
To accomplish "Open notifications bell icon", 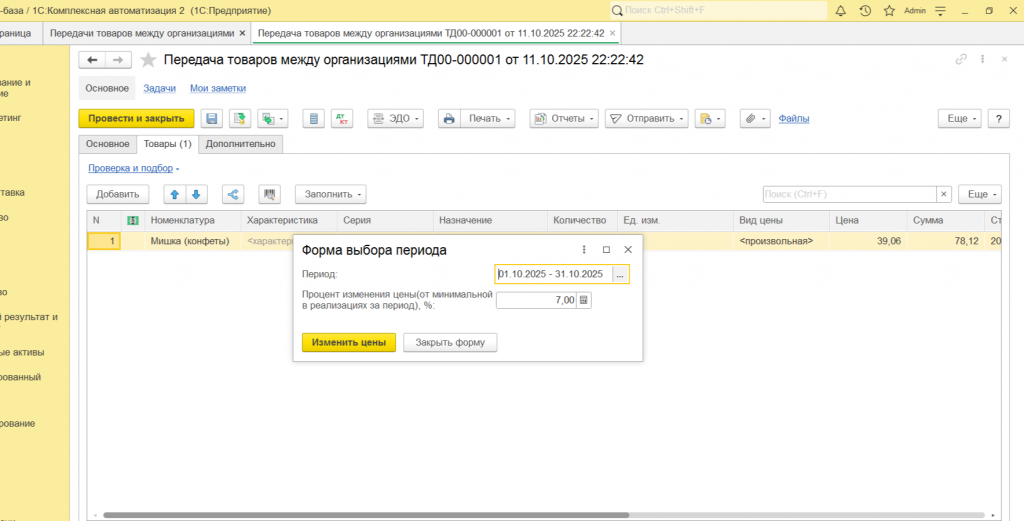I will coord(840,10).
